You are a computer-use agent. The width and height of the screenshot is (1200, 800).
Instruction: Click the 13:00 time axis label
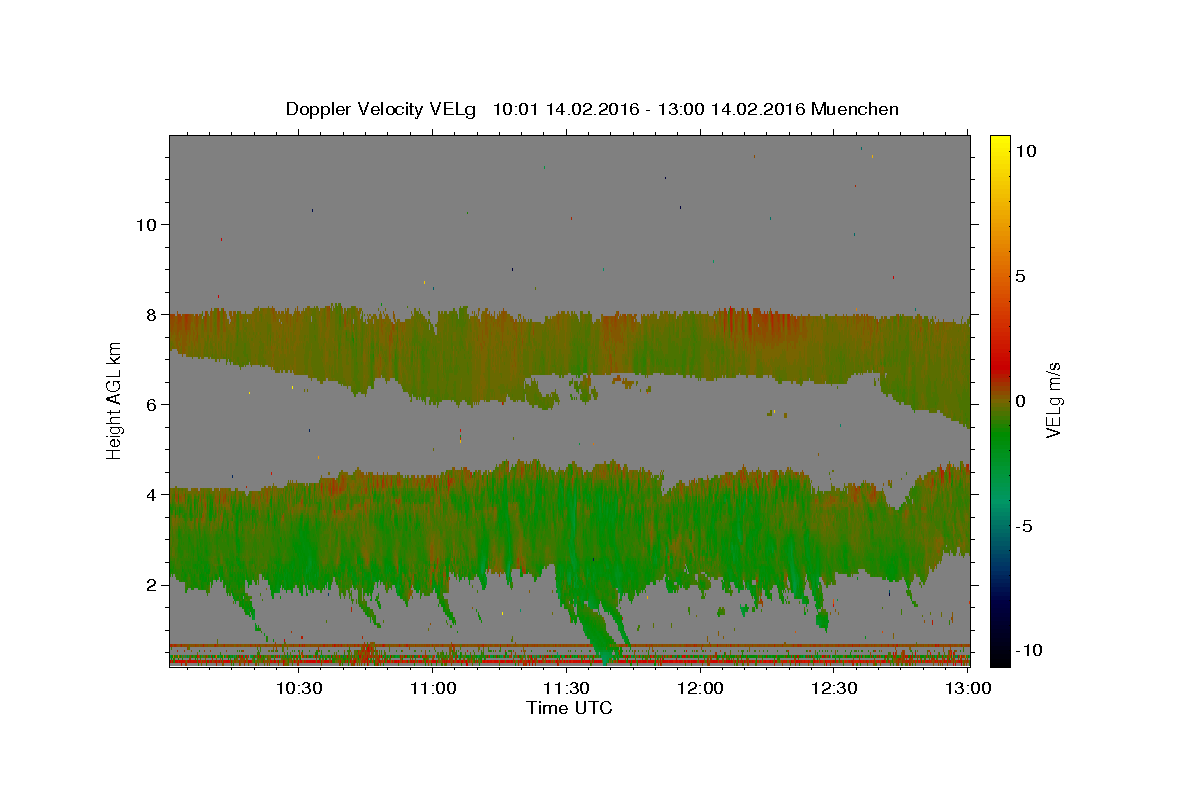[x=969, y=688]
